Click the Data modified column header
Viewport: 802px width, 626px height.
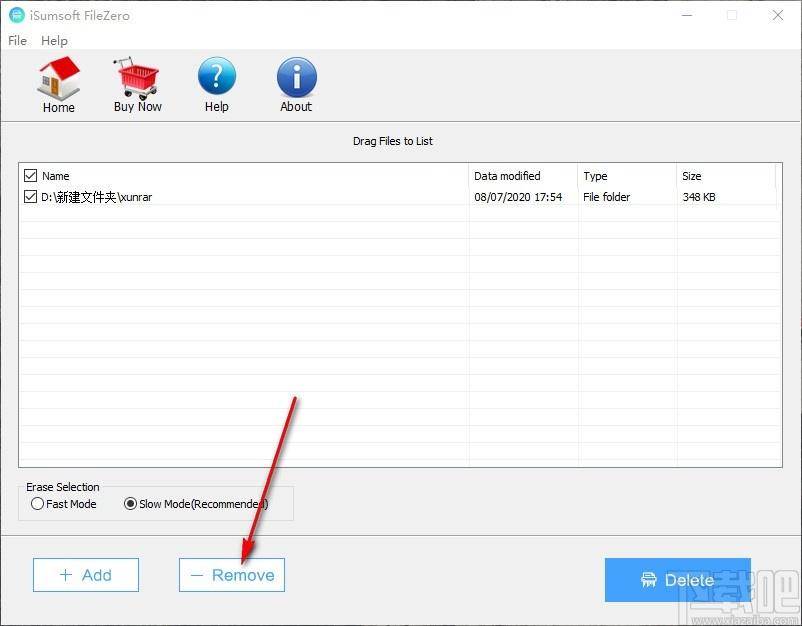507,176
